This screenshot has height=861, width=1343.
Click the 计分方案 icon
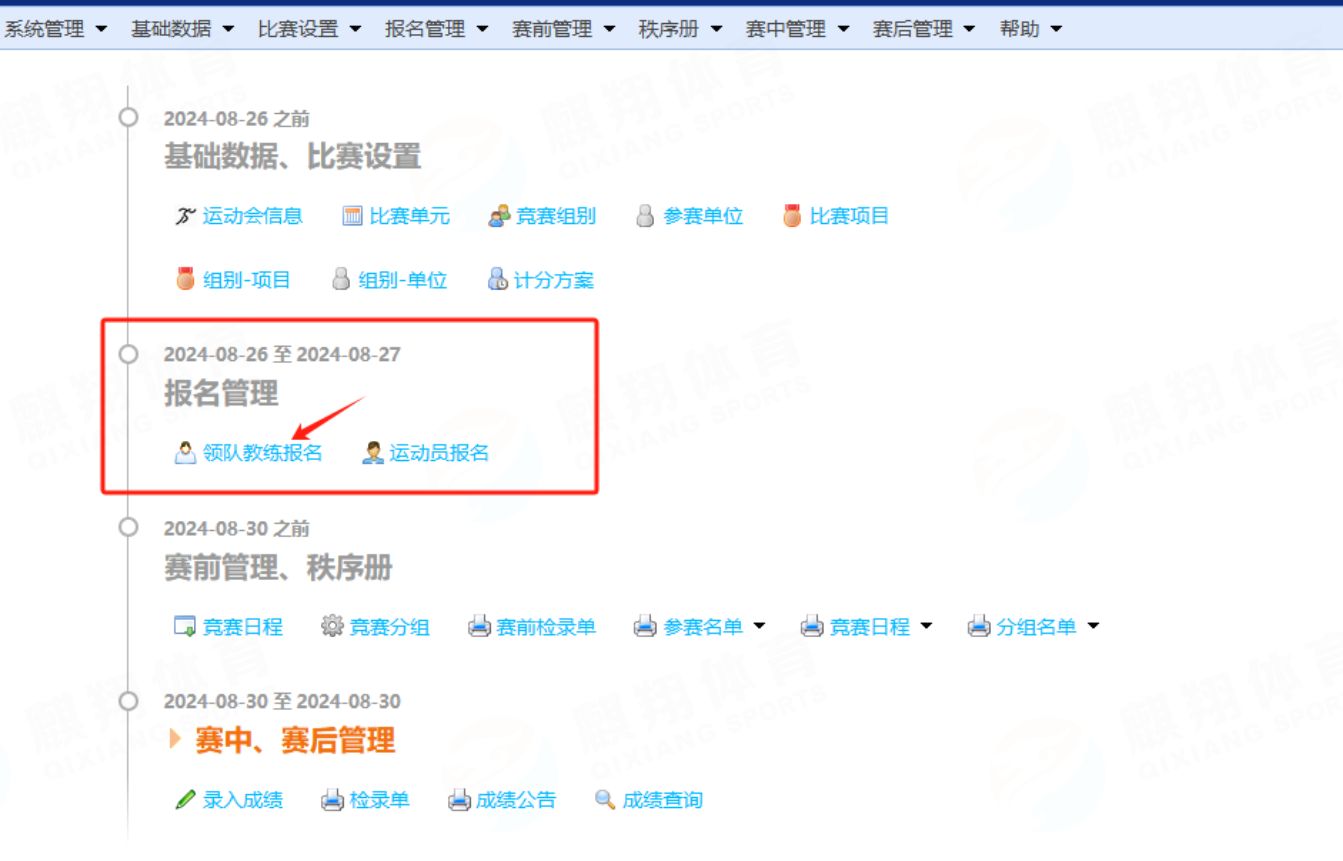tap(497, 280)
